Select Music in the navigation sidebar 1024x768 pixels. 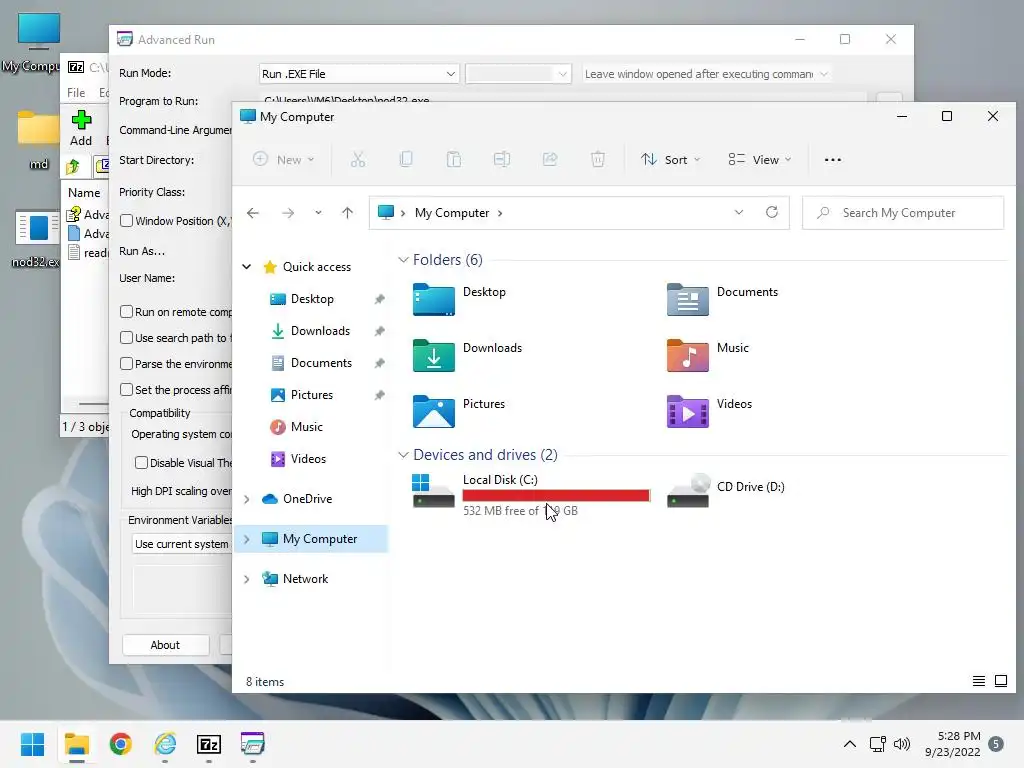[306, 426]
